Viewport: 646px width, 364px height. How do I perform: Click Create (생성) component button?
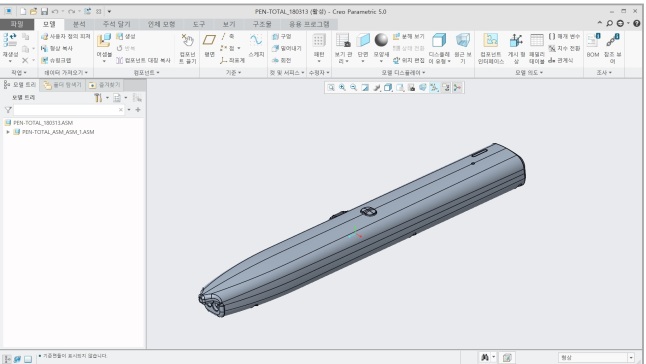click(x=126, y=37)
